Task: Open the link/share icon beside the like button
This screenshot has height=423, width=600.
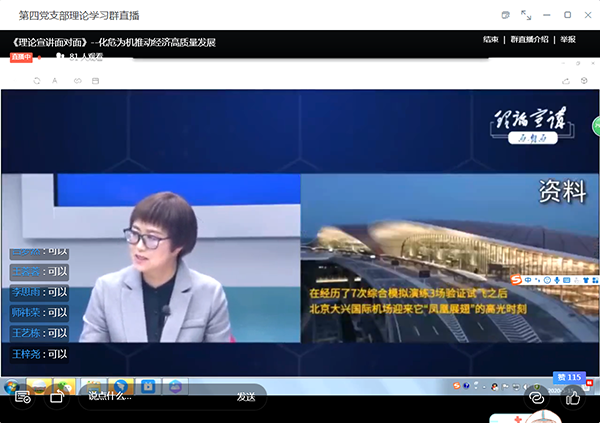Action: click(x=536, y=397)
